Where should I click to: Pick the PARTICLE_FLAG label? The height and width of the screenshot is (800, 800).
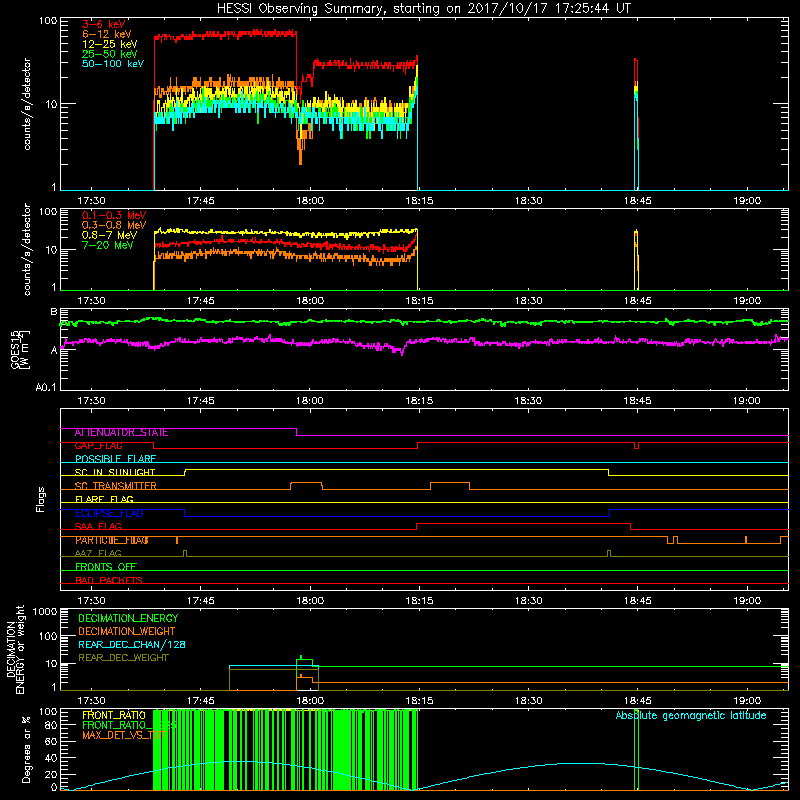112,540
